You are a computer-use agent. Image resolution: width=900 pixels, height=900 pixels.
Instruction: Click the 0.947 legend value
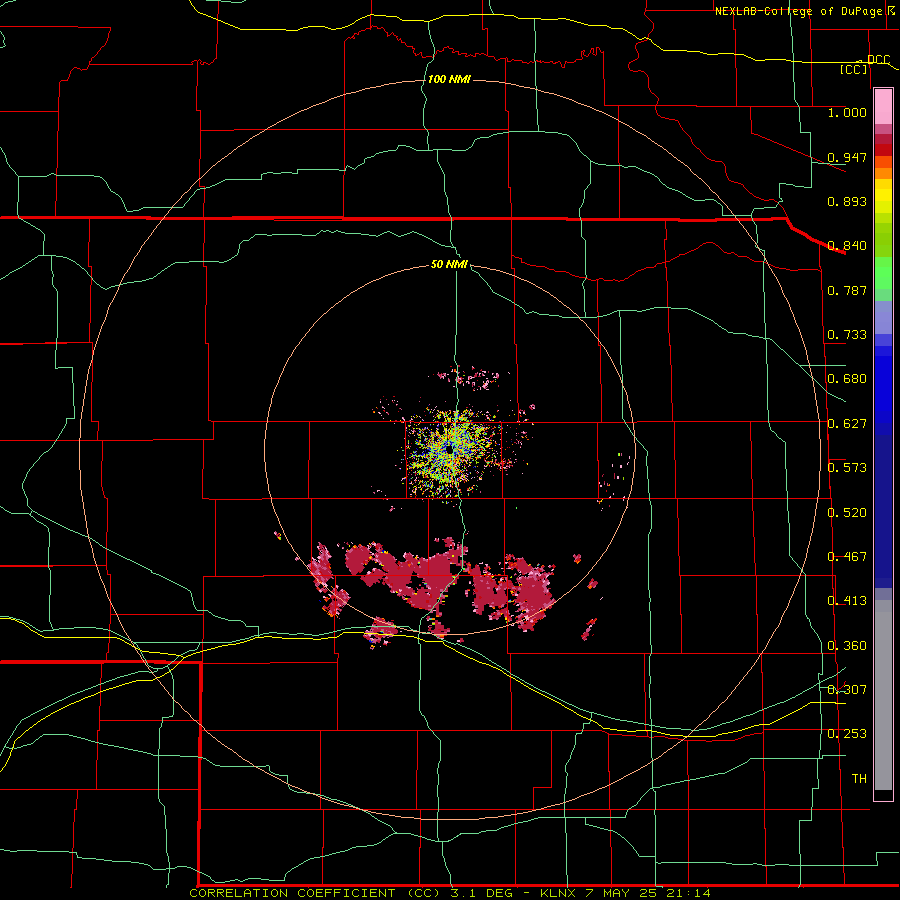point(847,157)
